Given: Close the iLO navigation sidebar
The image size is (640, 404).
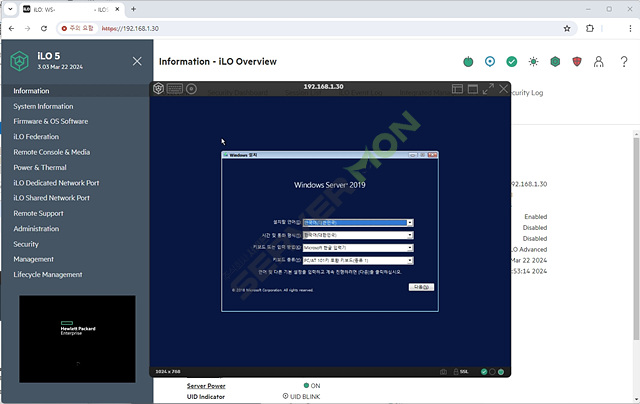Looking at the screenshot, I should click(137, 61).
